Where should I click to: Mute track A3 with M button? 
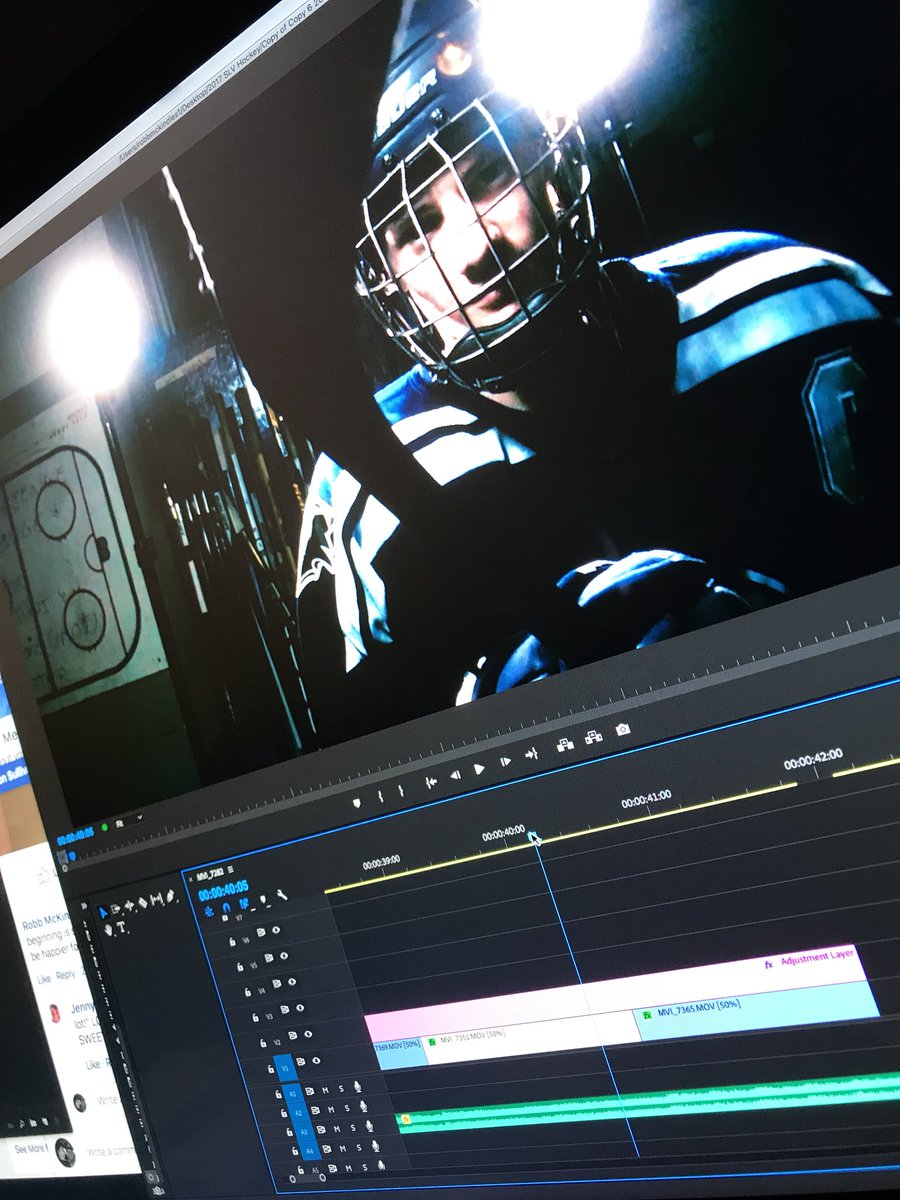[337, 1129]
